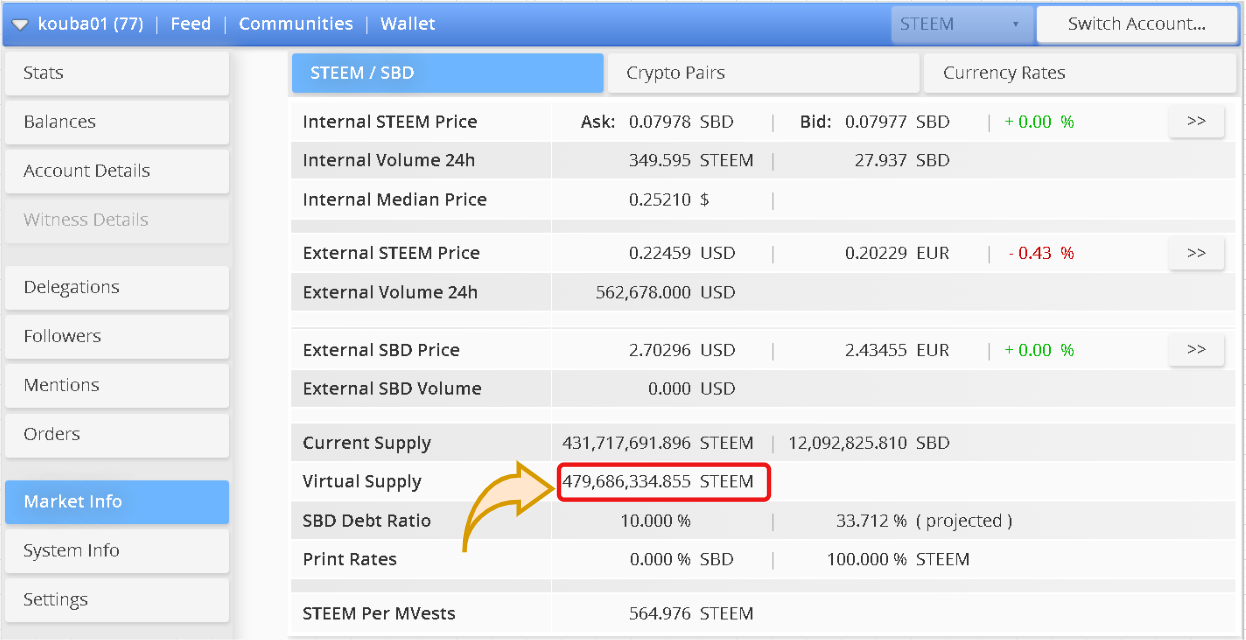Screen dimensions: 1246x640
Task: Select Current Supply 431,717,691.896 STEEM
Action: (658, 443)
